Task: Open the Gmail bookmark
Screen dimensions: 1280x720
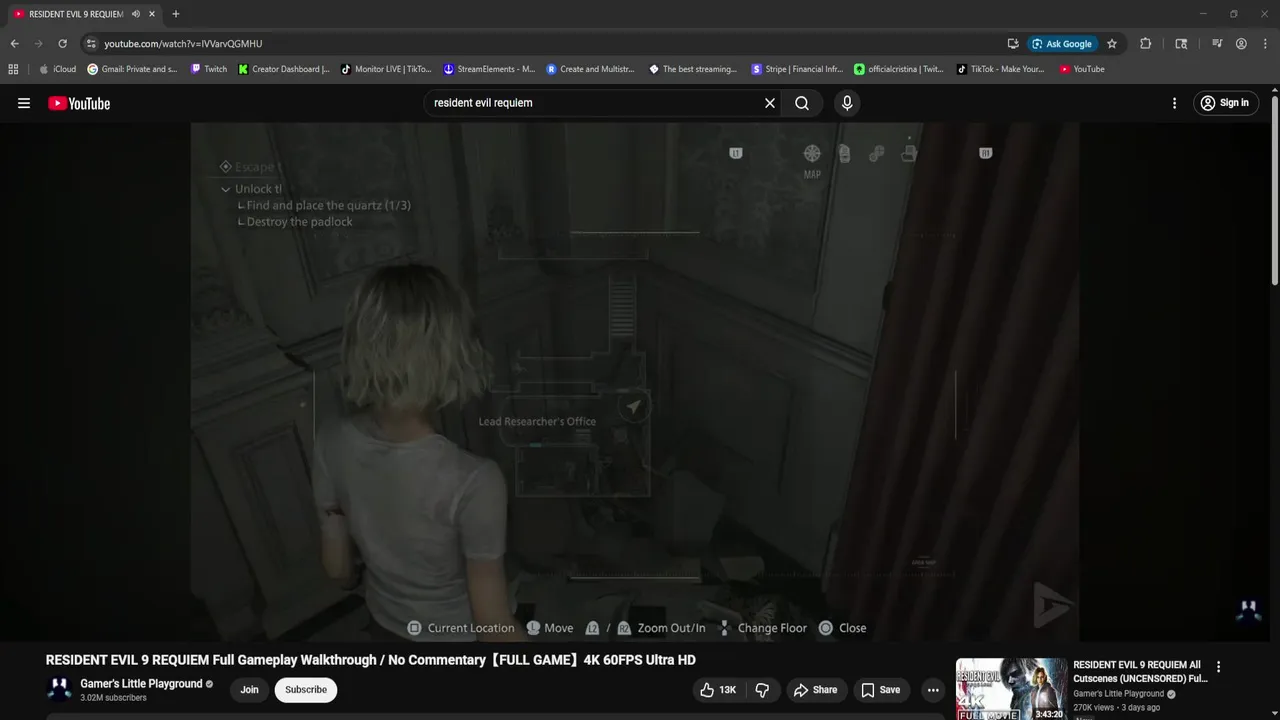Action: (132, 69)
